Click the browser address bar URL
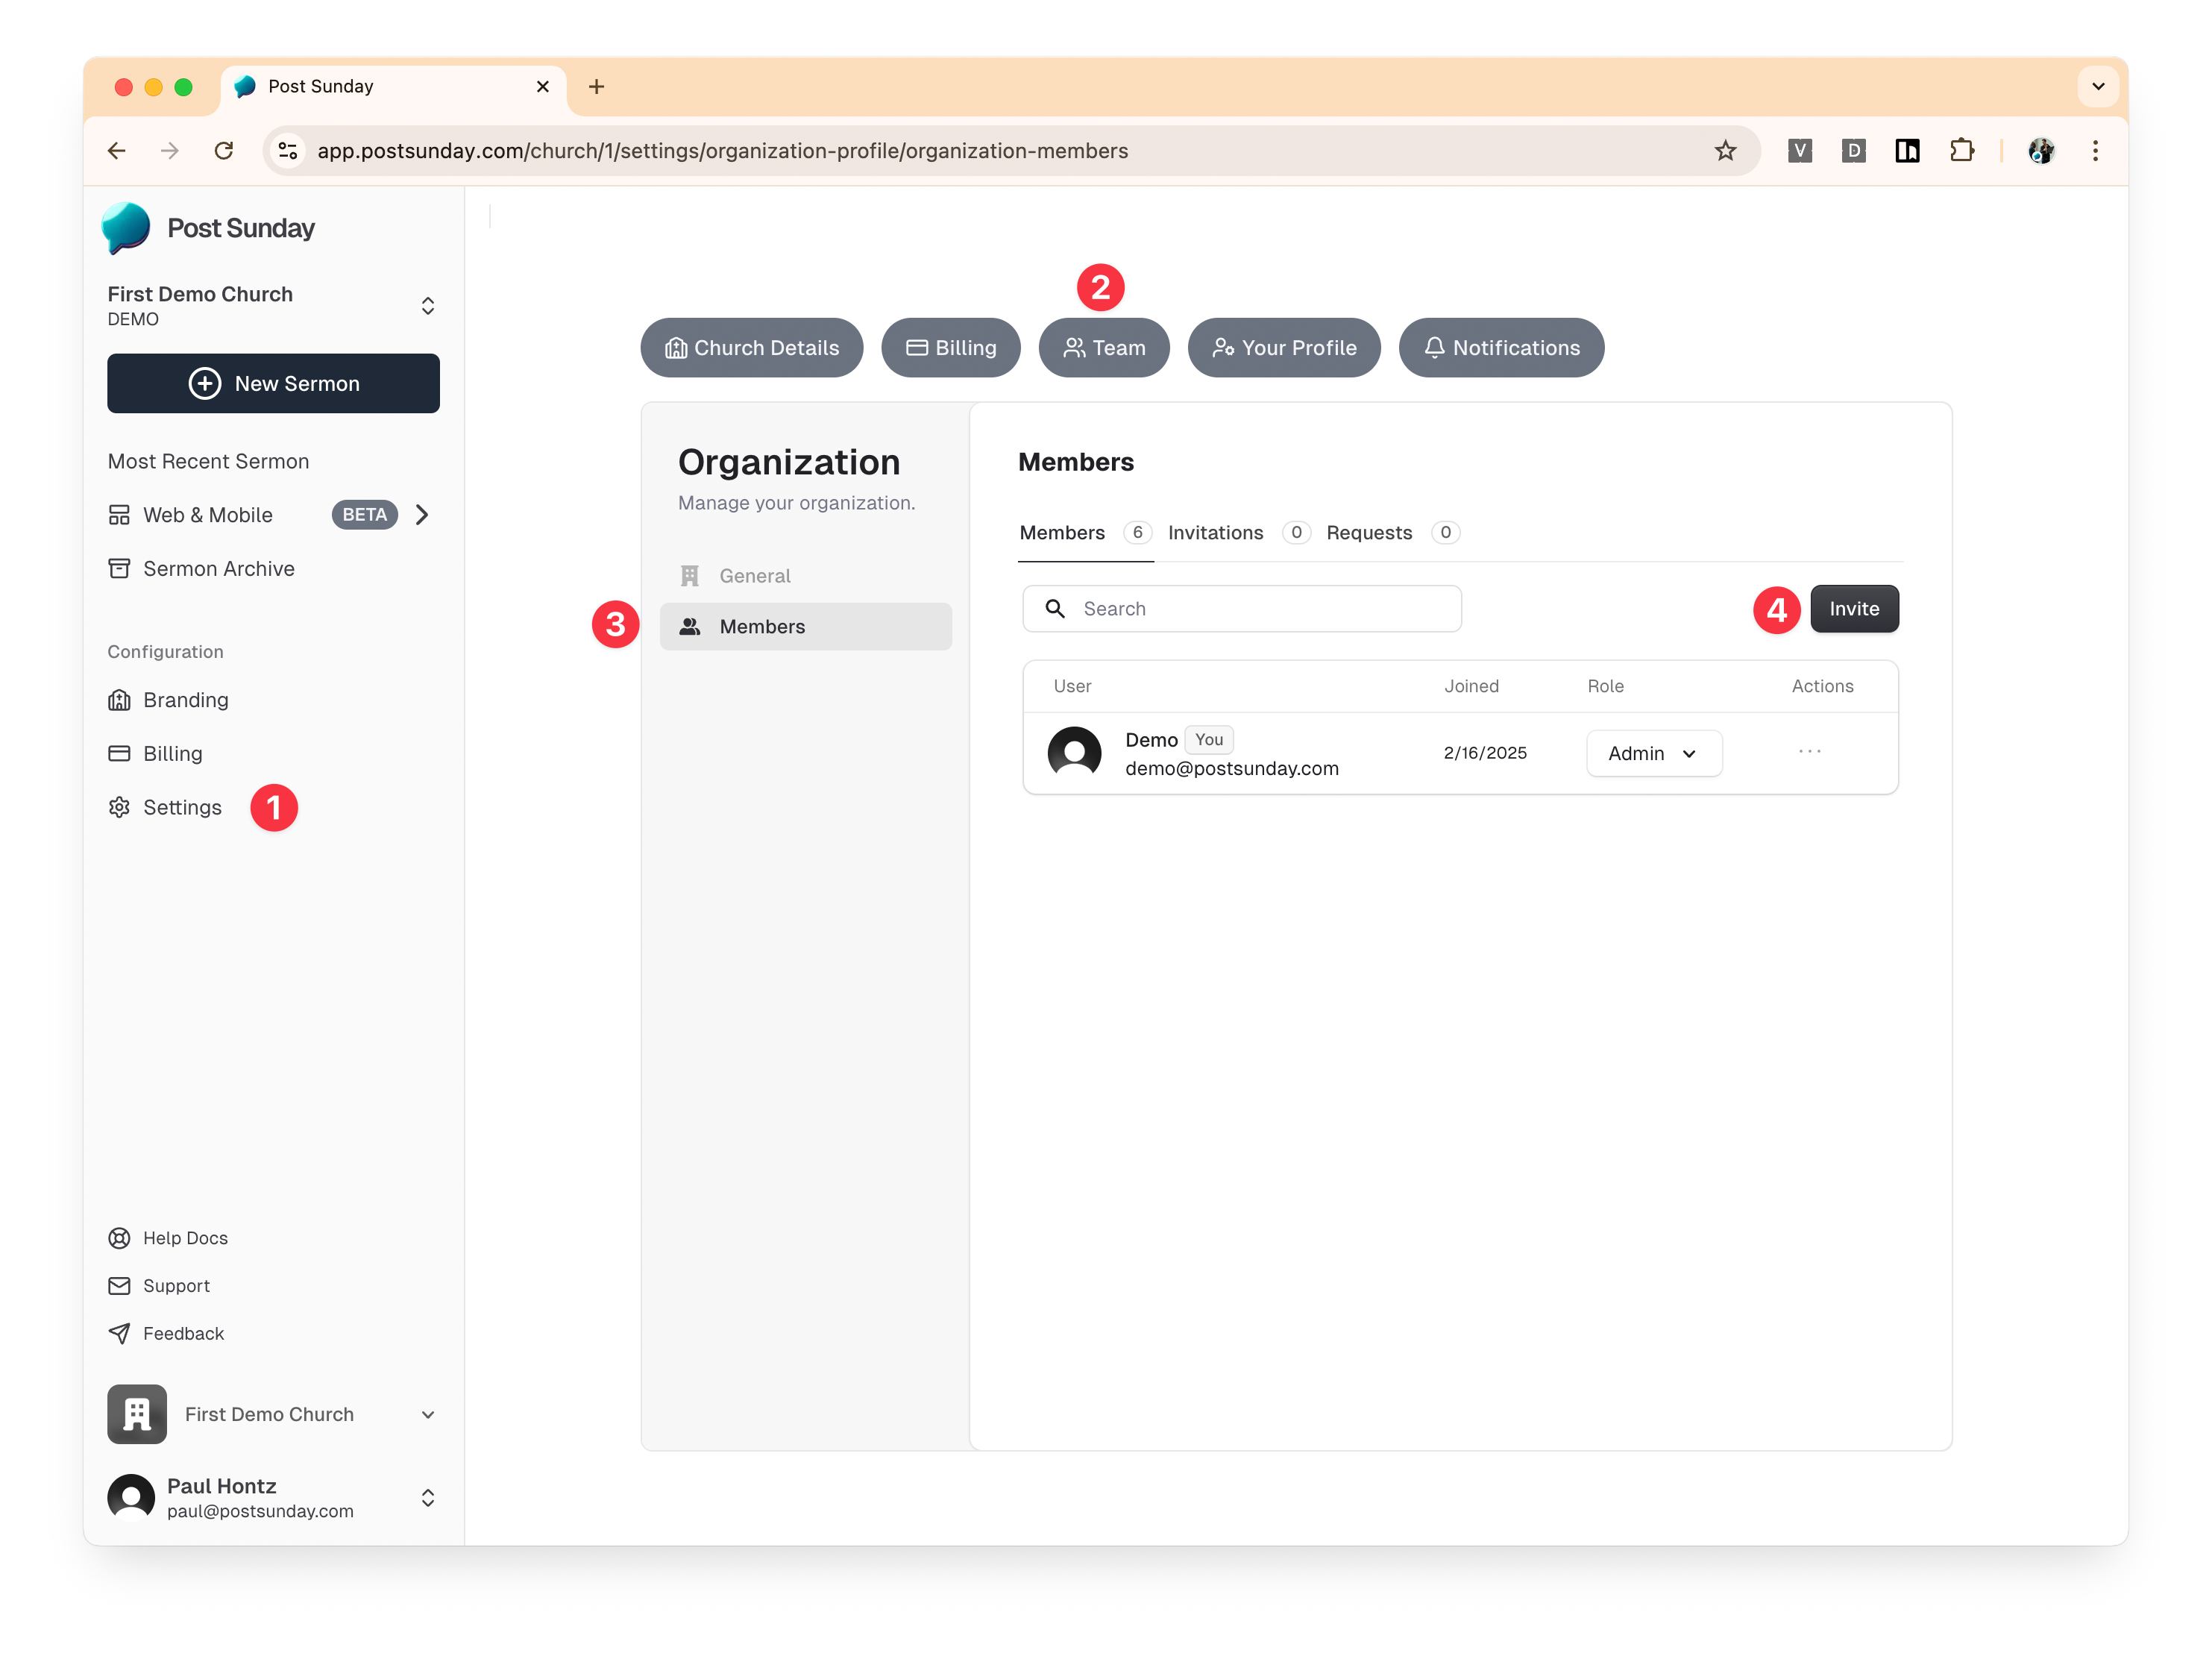Image resolution: width=2212 pixels, height=1656 pixels. coord(723,151)
